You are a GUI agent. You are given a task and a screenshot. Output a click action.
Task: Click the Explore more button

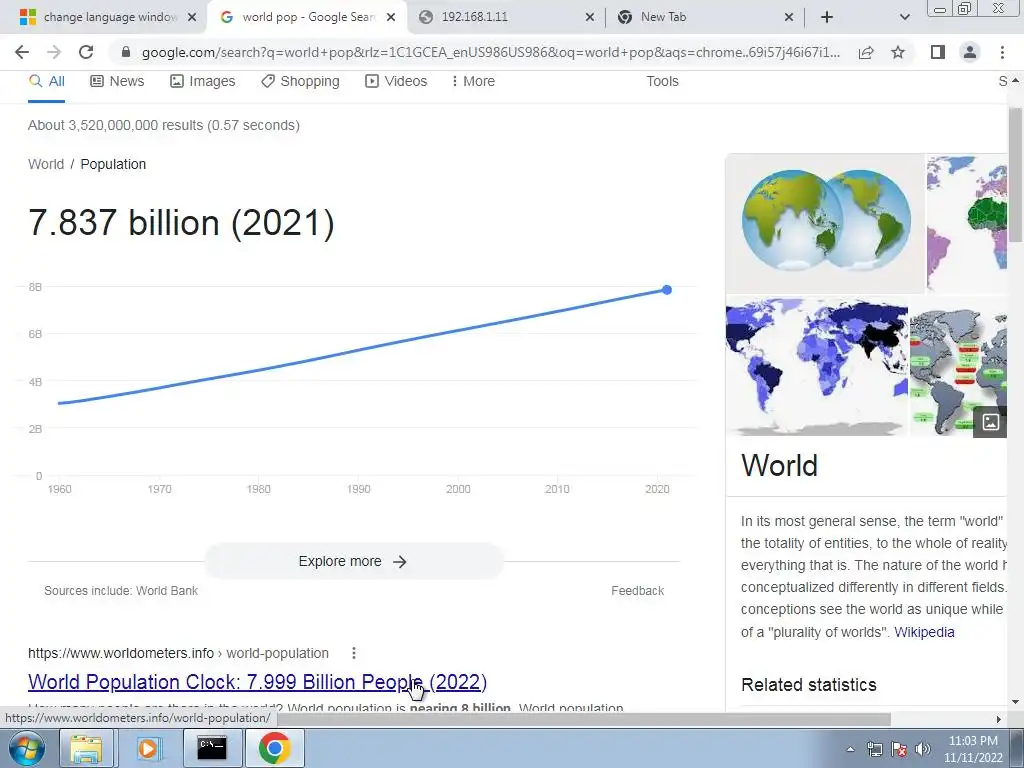(353, 562)
